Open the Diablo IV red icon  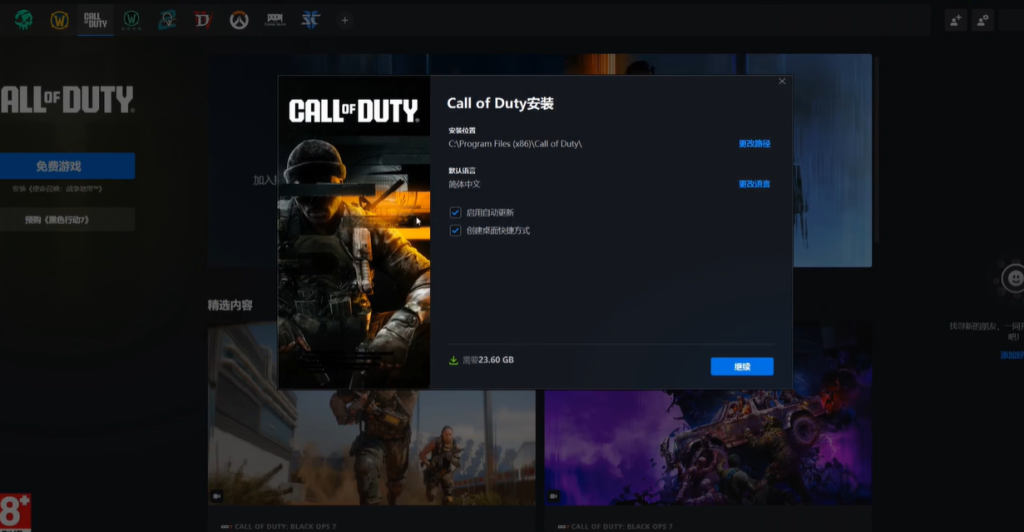tap(203, 20)
